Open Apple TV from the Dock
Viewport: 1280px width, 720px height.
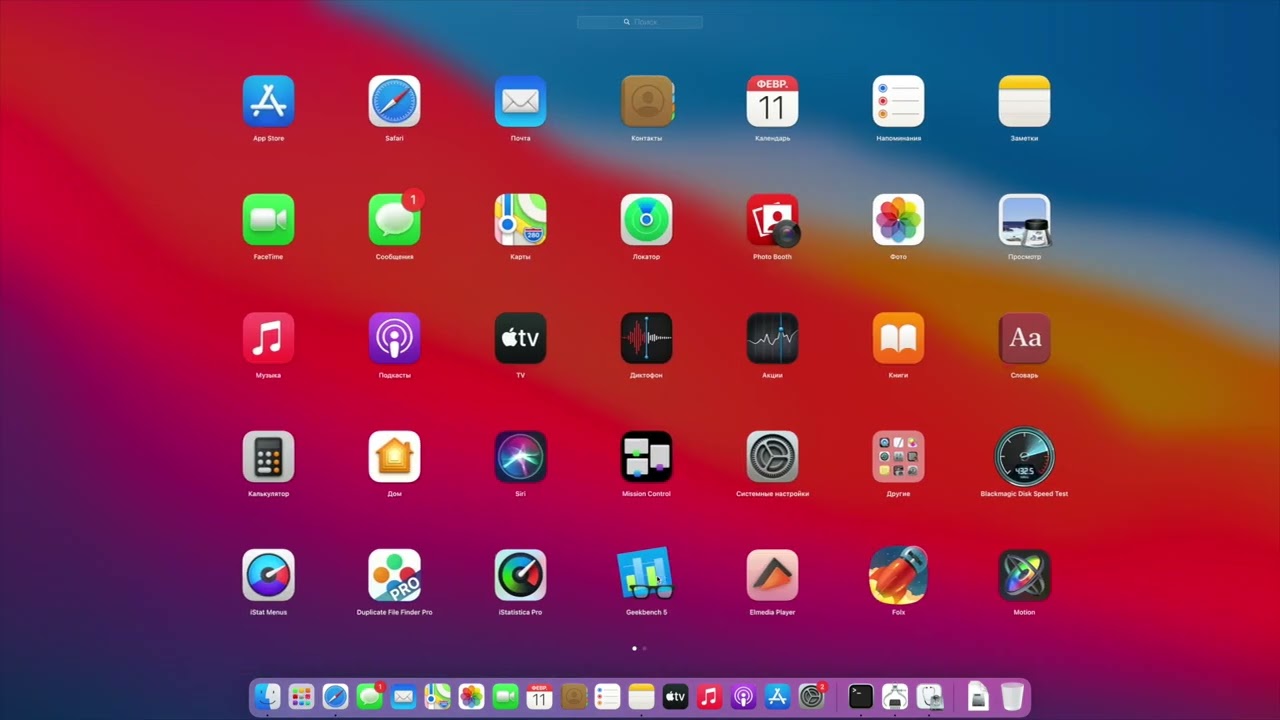point(675,696)
